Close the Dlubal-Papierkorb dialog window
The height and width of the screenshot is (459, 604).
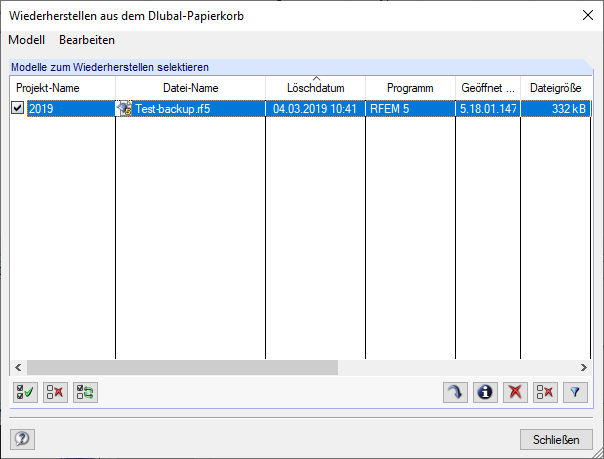coord(588,15)
